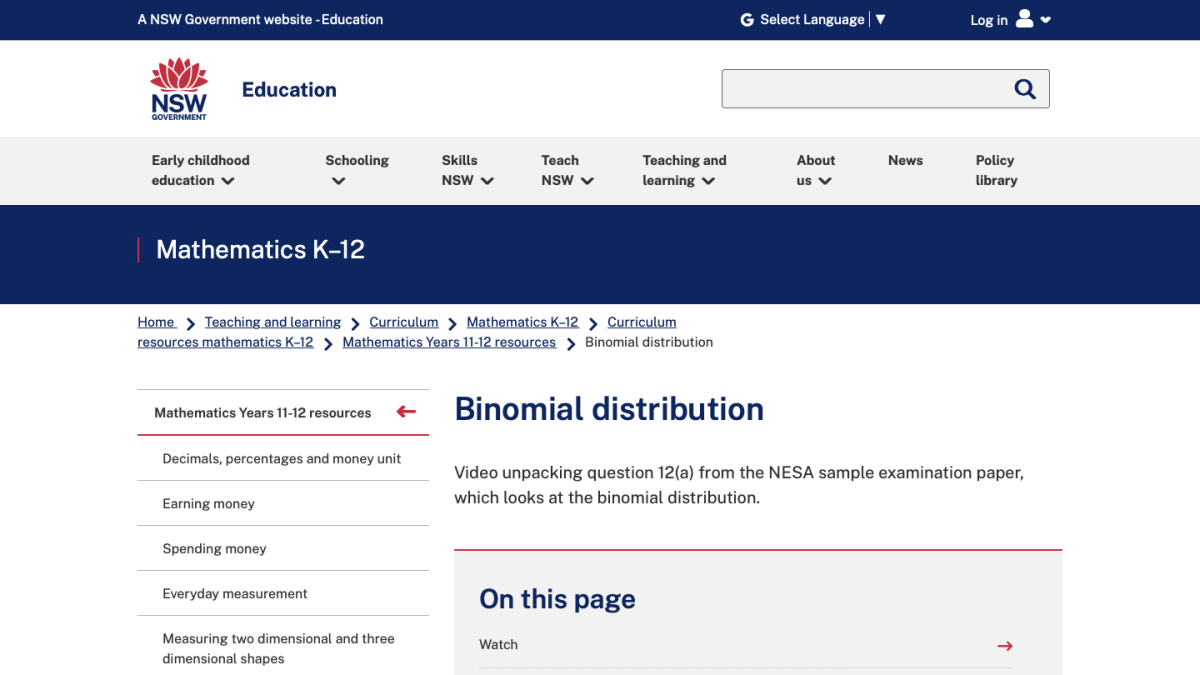Screen dimensions: 1200x675
Task: Click the red arrow icon next to Watch
Action: coord(1004,646)
